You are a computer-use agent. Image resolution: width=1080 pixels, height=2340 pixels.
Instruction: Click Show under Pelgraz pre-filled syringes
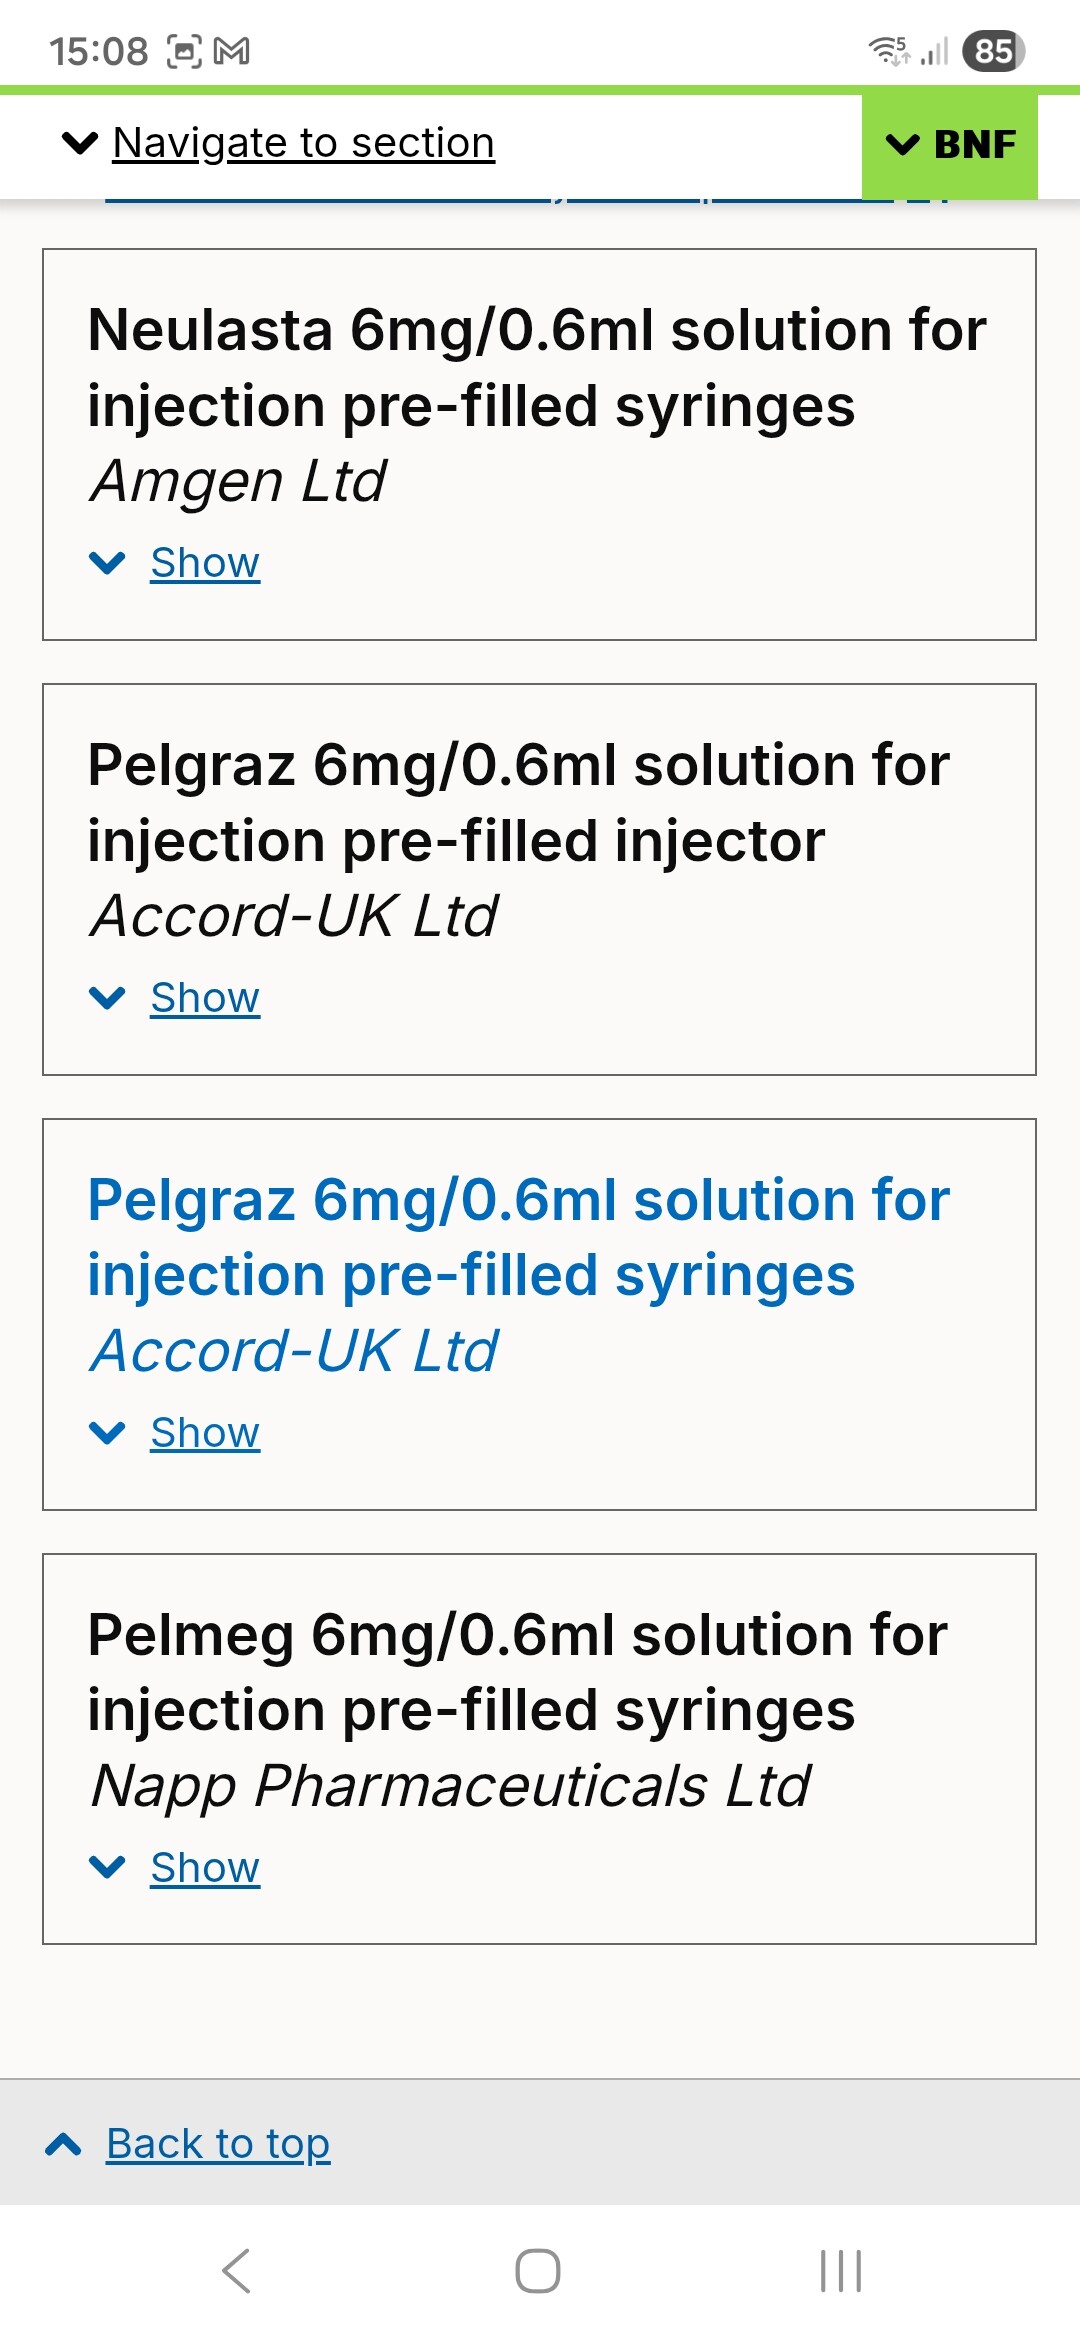coord(205,1433)
